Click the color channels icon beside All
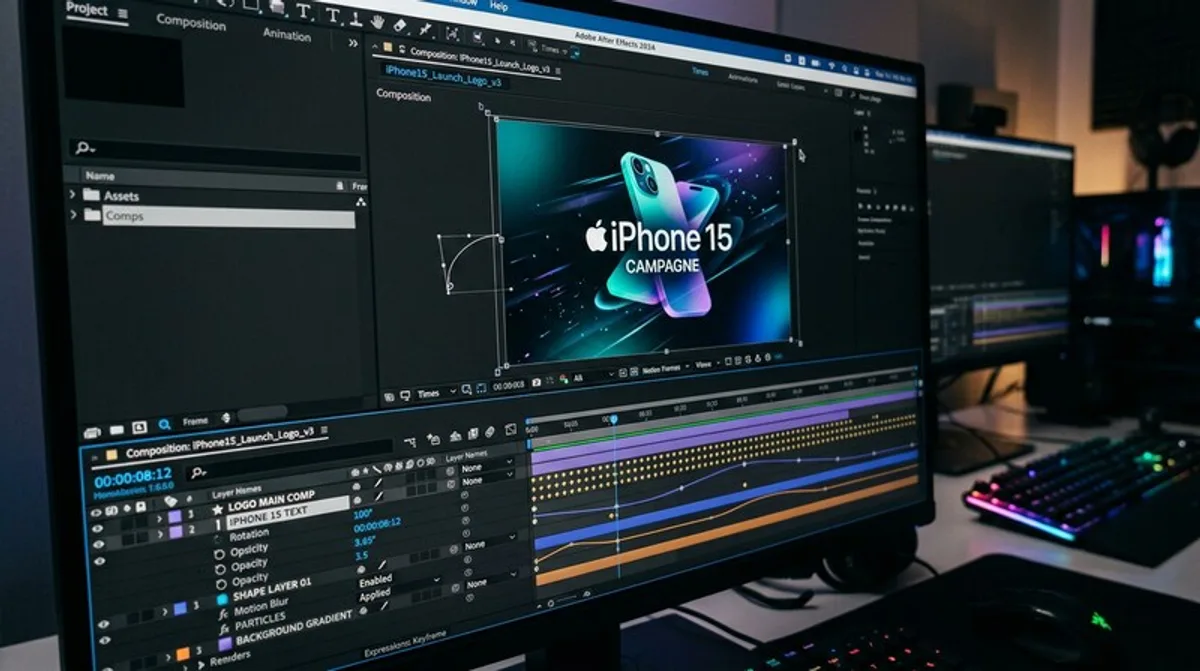The height and width of the screenshot is (671, 1200). click(563, 378)
